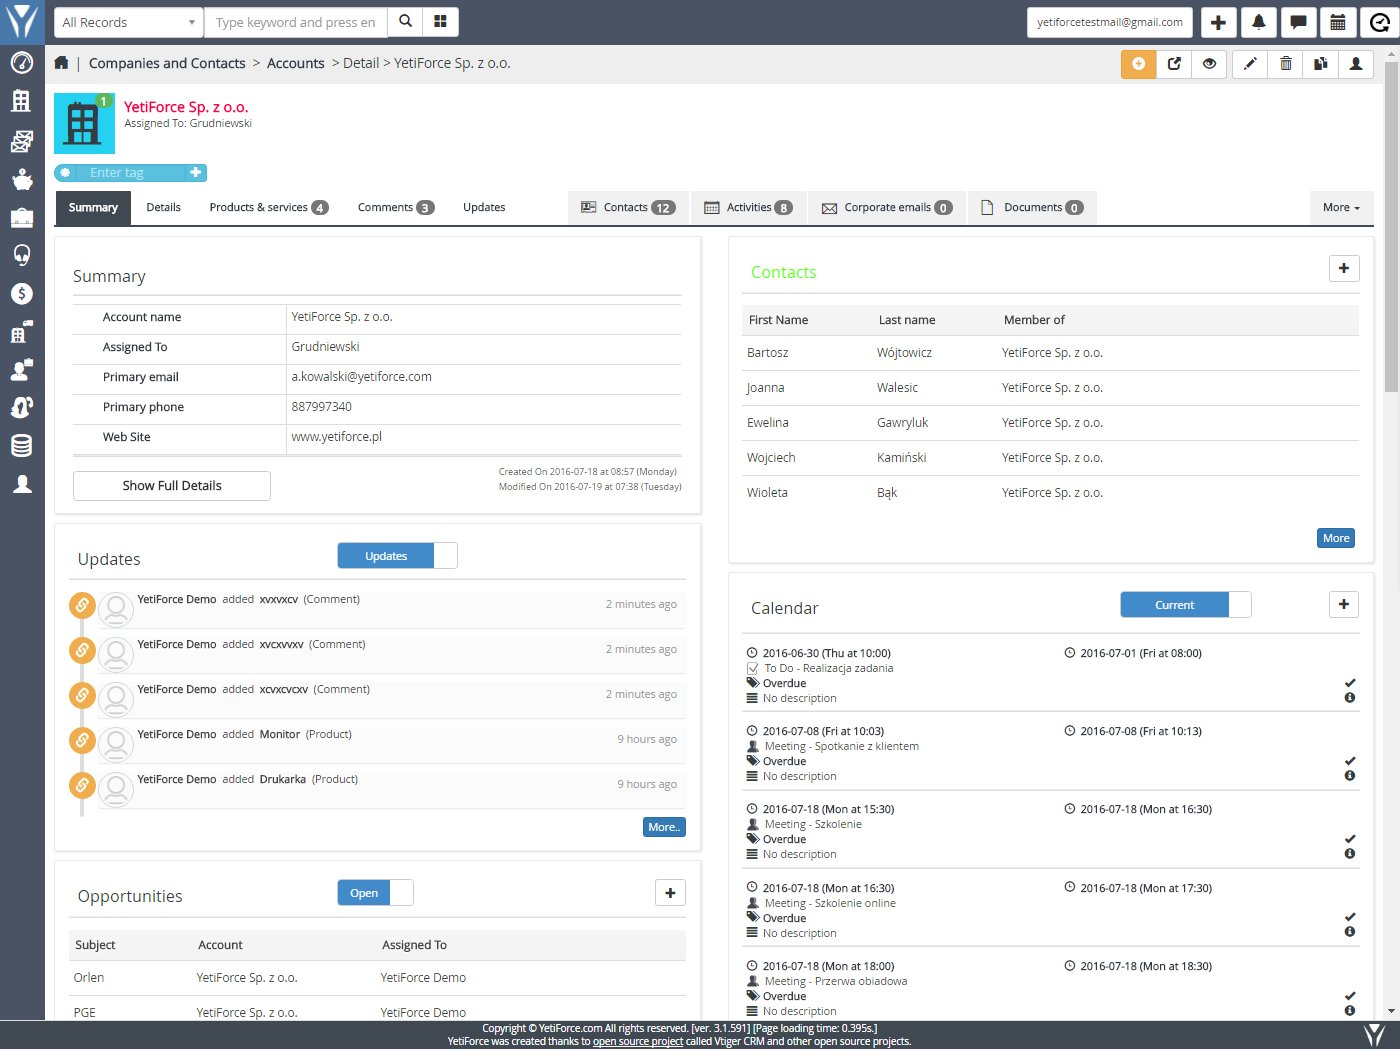Viewport: 1400px width, 1050px height.
Task: Switch to the Details tab
Action: pyautogui.click(x=163, y=208)
